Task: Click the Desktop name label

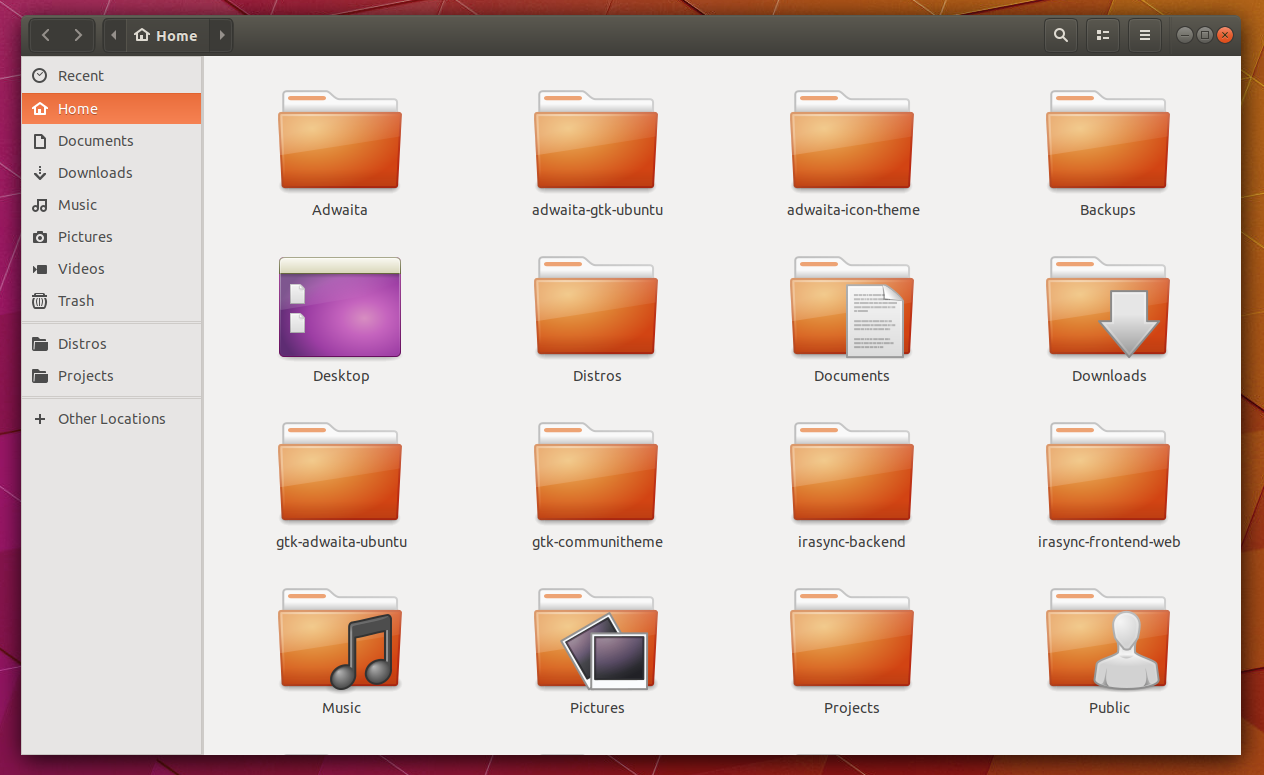Action: (x=341, y=376)
